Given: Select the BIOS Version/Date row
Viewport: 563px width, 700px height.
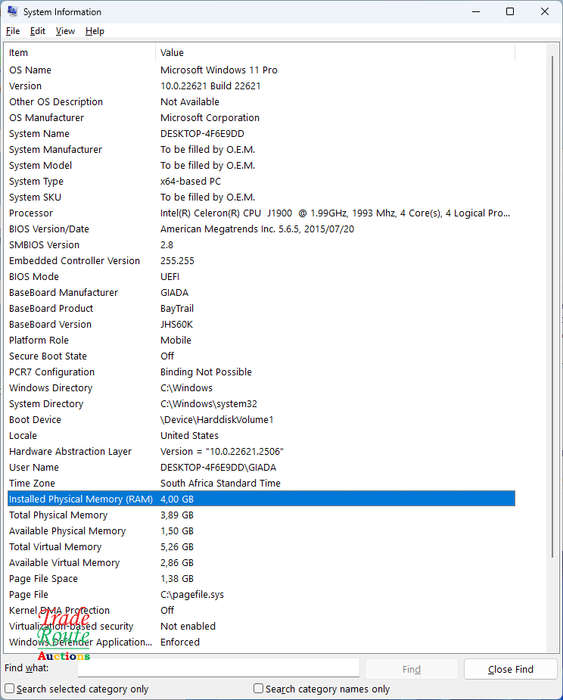Looking at the screenshot, I should click(x=261, y=229).
